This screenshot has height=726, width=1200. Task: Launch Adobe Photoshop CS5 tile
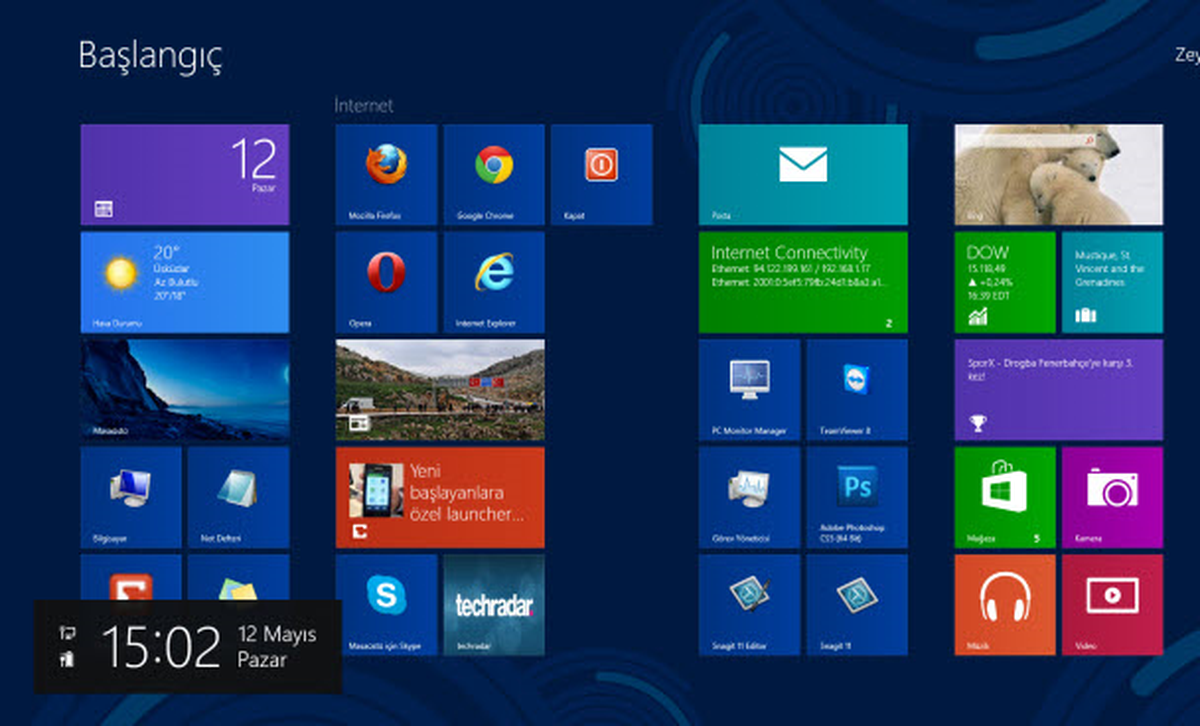coord(857,497)
